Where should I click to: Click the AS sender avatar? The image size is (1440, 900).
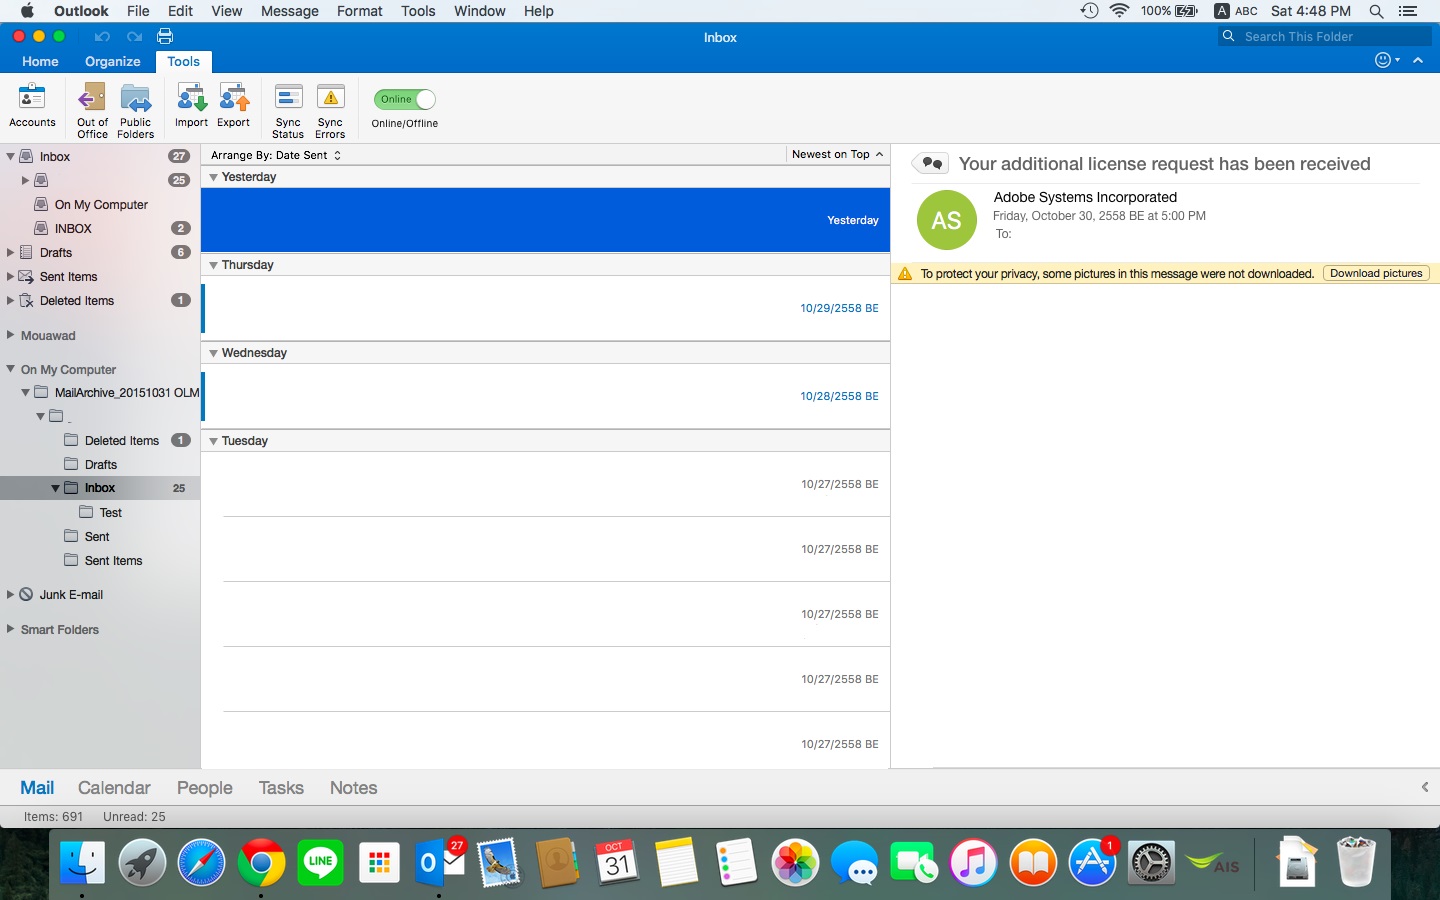[946, 220]
